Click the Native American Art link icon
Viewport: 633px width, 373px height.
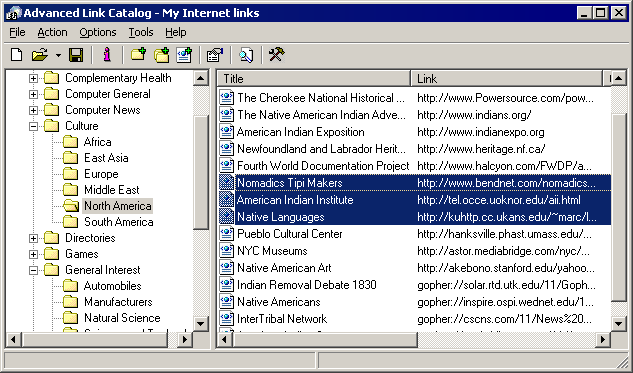[x=226, y=268]
